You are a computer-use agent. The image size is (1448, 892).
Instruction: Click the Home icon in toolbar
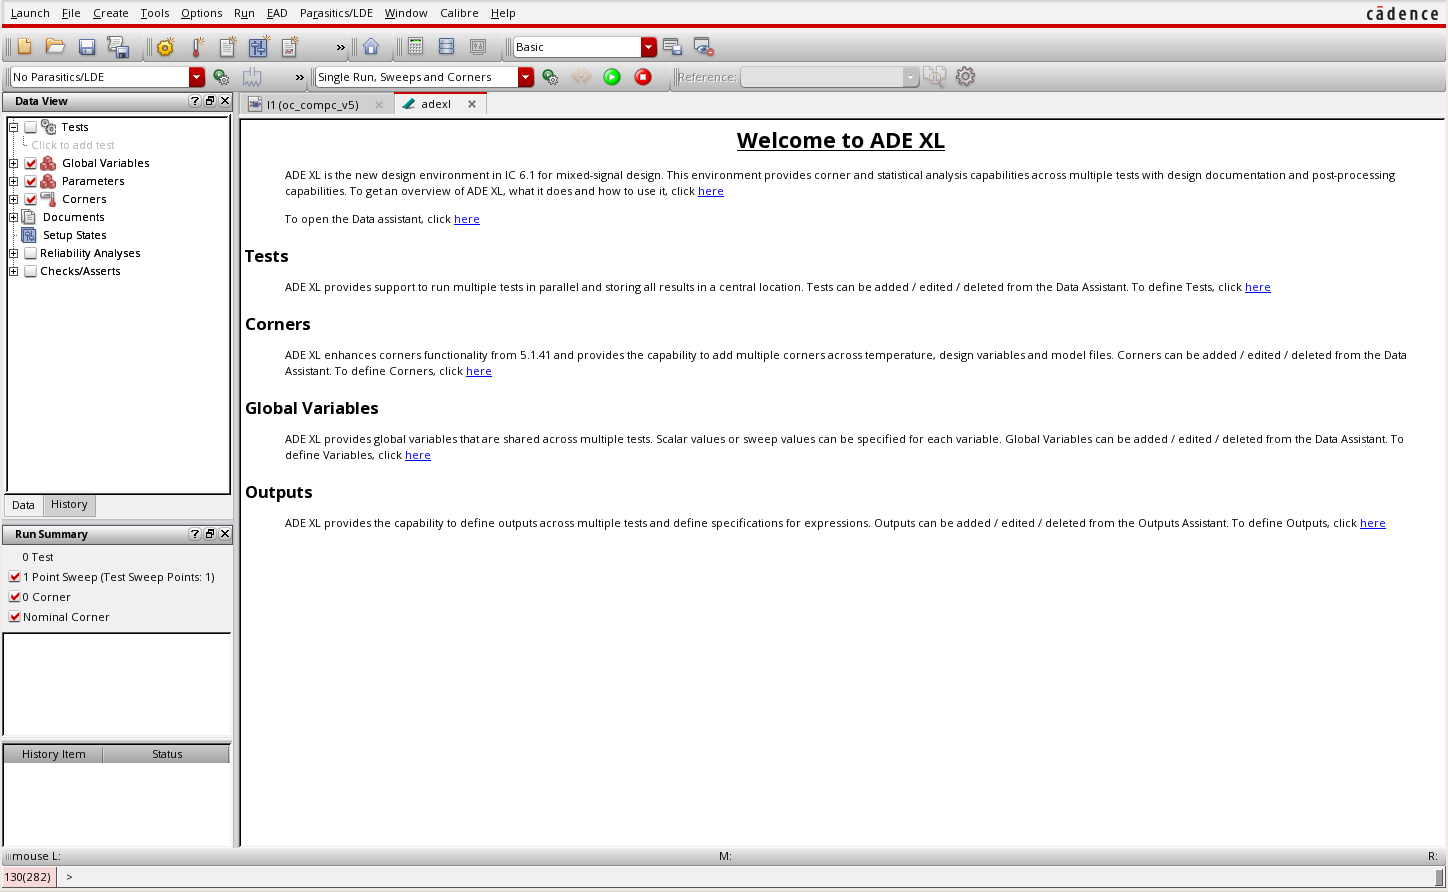coord(371,47)
